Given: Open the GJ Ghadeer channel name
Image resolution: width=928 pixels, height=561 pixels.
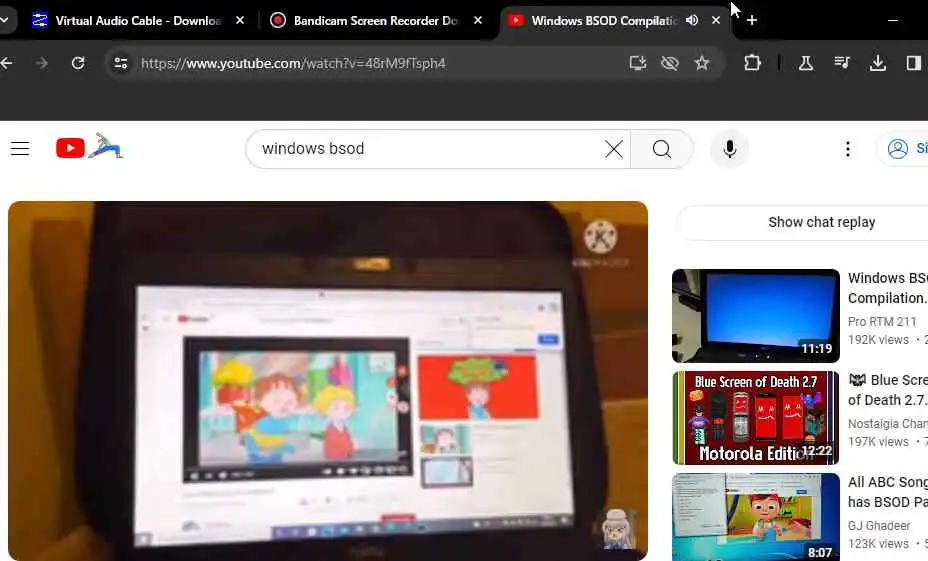Looking at the screenshot, I should click(x=879, y=525).
